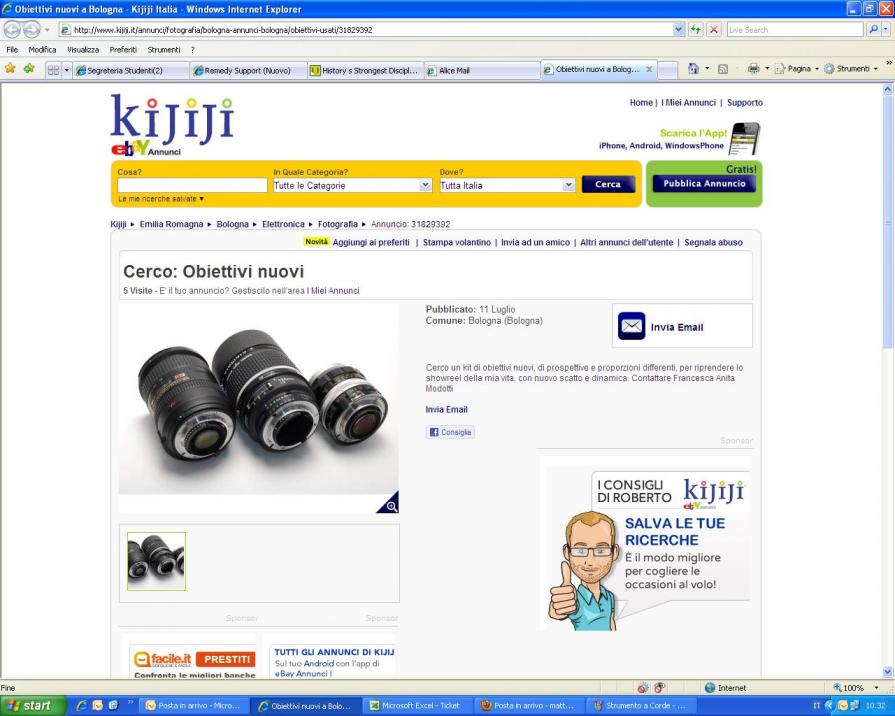Open the Preferiti menu

click(123, 49)
